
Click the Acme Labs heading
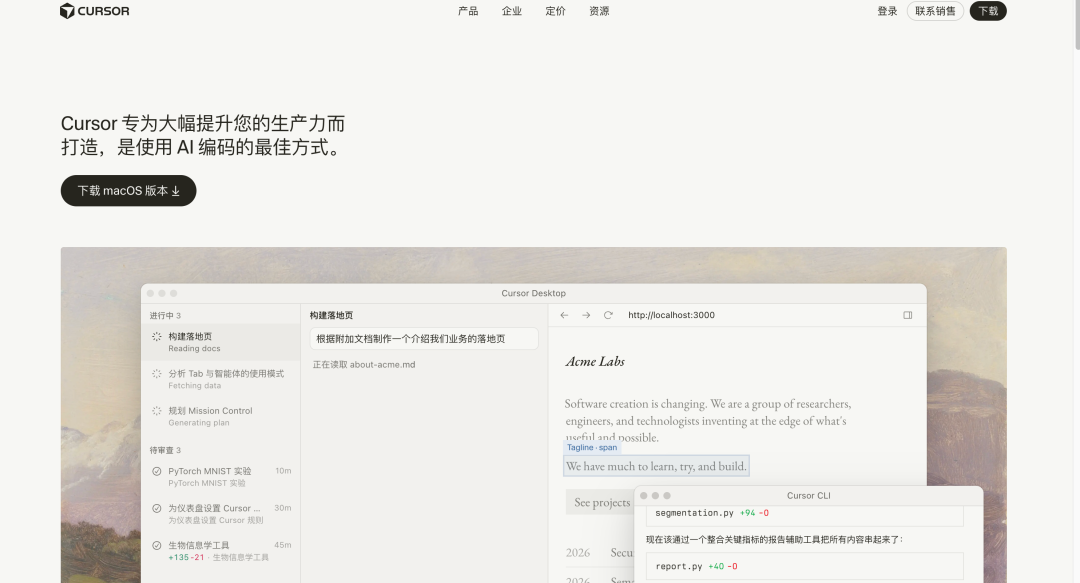[x=595, y=361]
